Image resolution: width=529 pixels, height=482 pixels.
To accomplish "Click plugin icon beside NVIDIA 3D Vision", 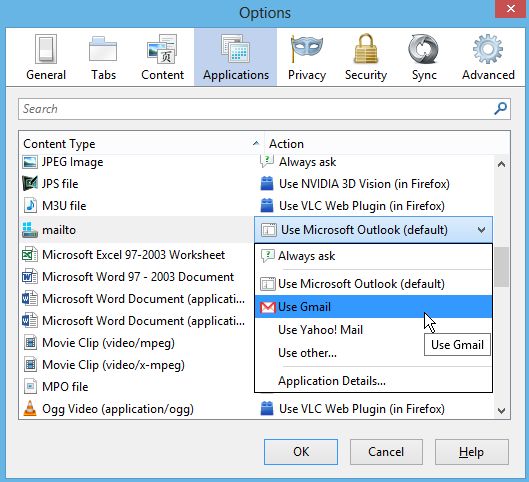I will point(267,183).
